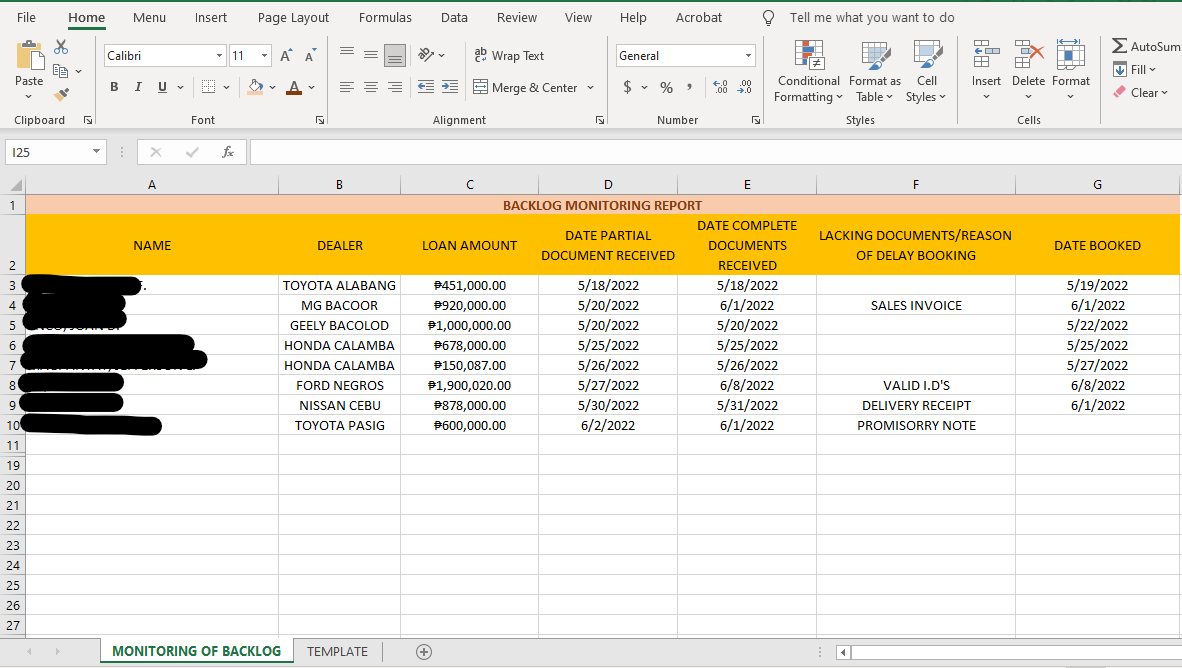
Task: Open the General number format dropdown
Action: tap(748, 56)
